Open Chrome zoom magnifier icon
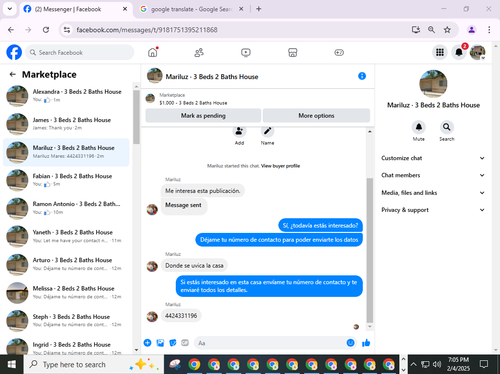 click(431, 30)
